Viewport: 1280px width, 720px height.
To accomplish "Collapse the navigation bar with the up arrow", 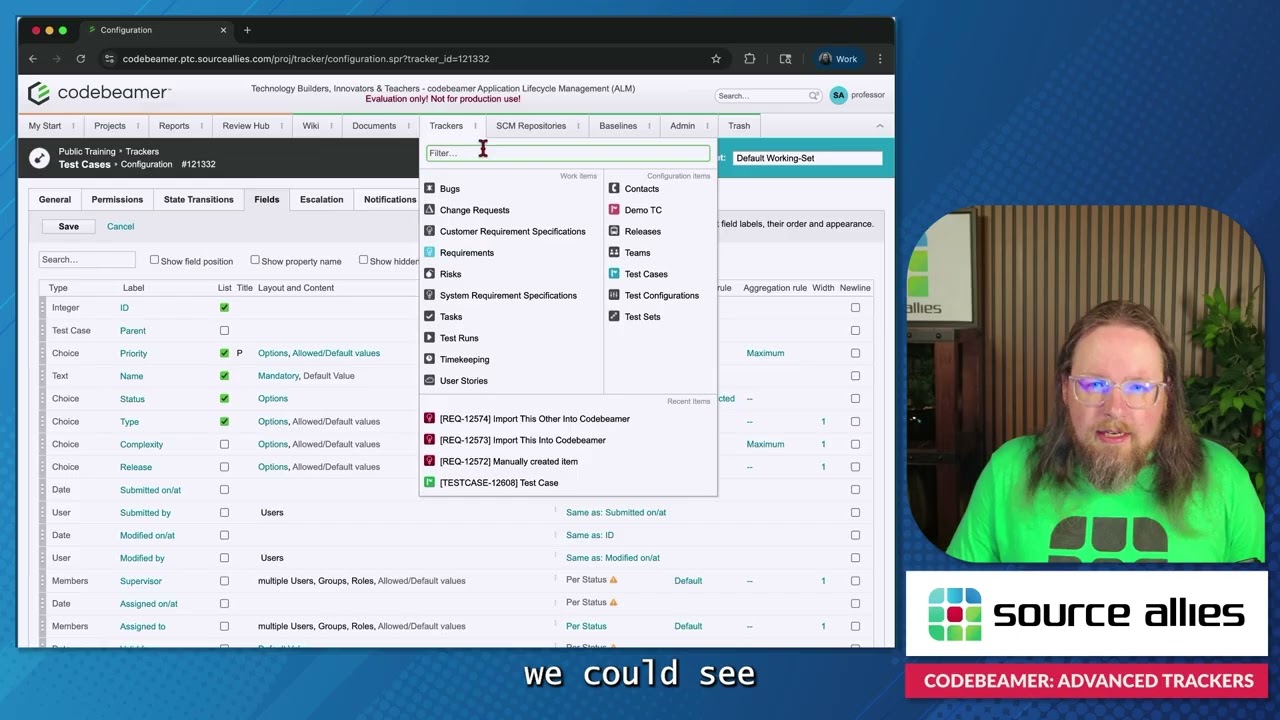I will [x=880, y=126].
